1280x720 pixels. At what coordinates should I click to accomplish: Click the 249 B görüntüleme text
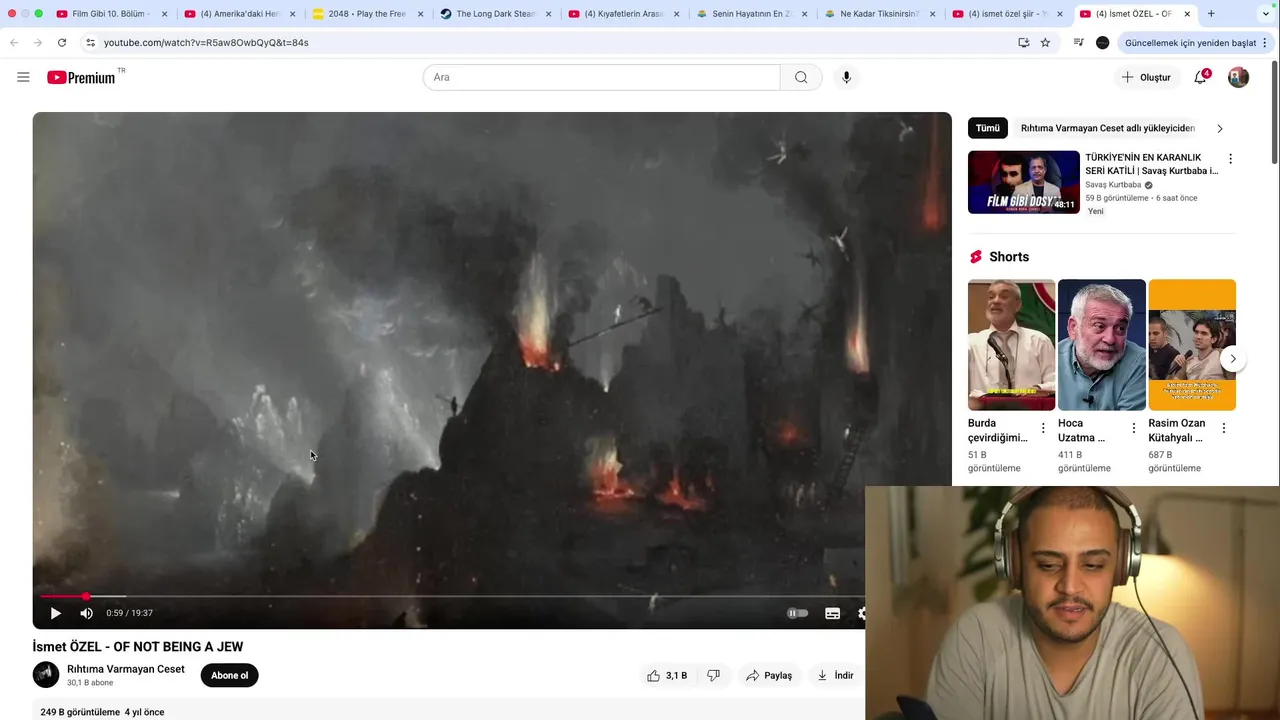[x=80, y=712]
